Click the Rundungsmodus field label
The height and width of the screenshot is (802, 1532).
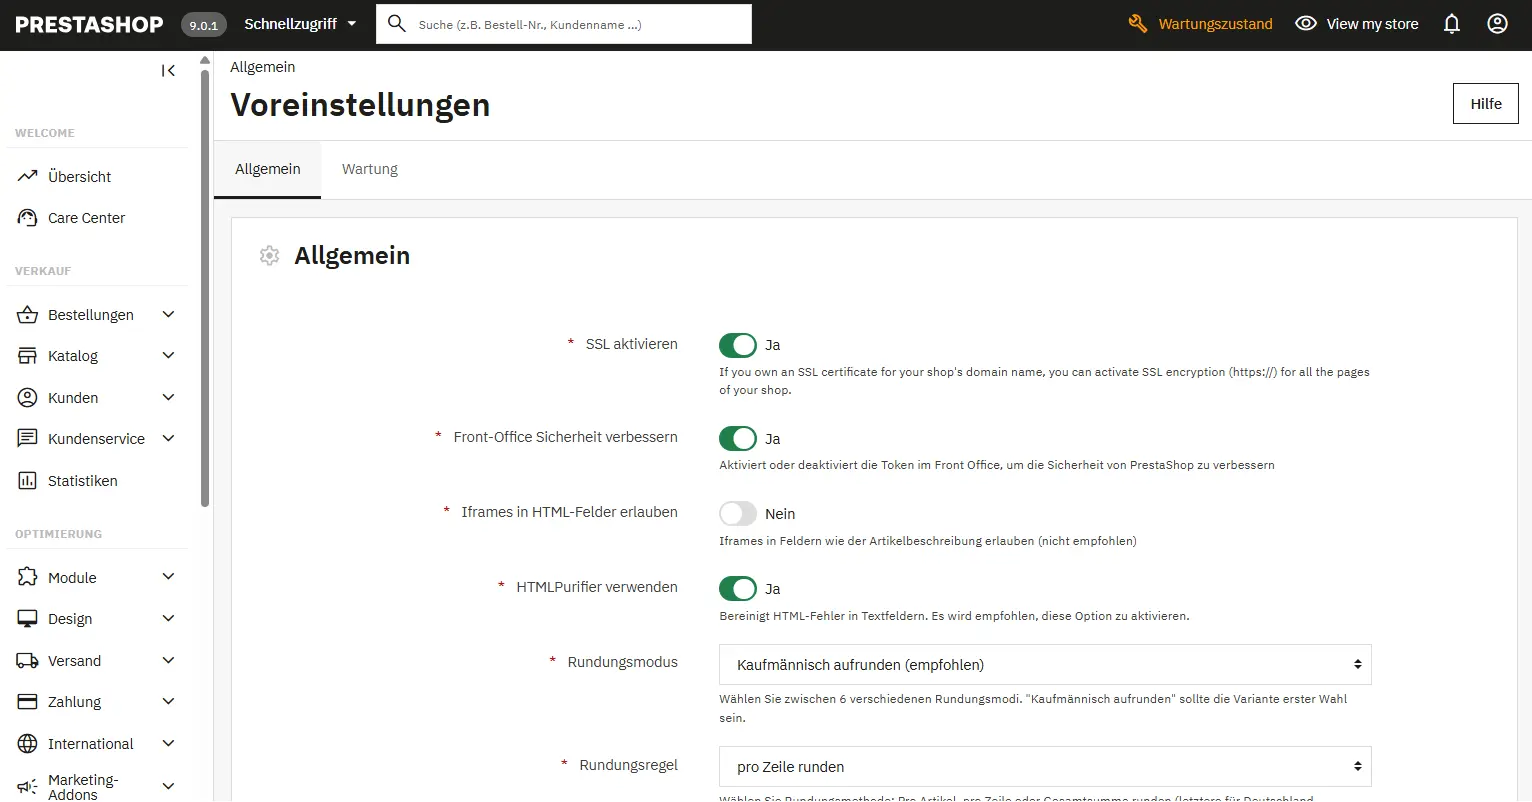click(622, 662)
